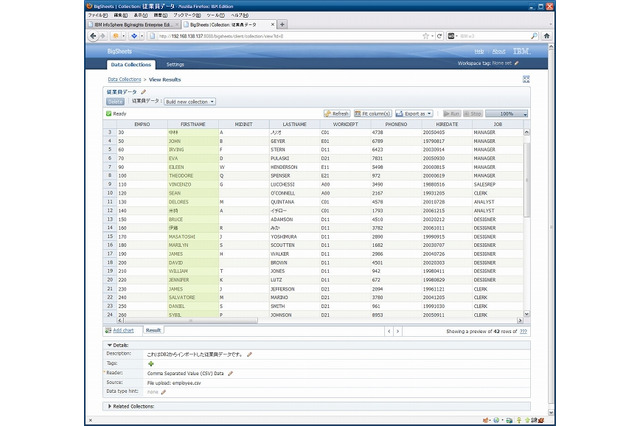
Task: Edit the workspace tag with pencil icon
Action: pyautogui.click(x=516, y=63)
